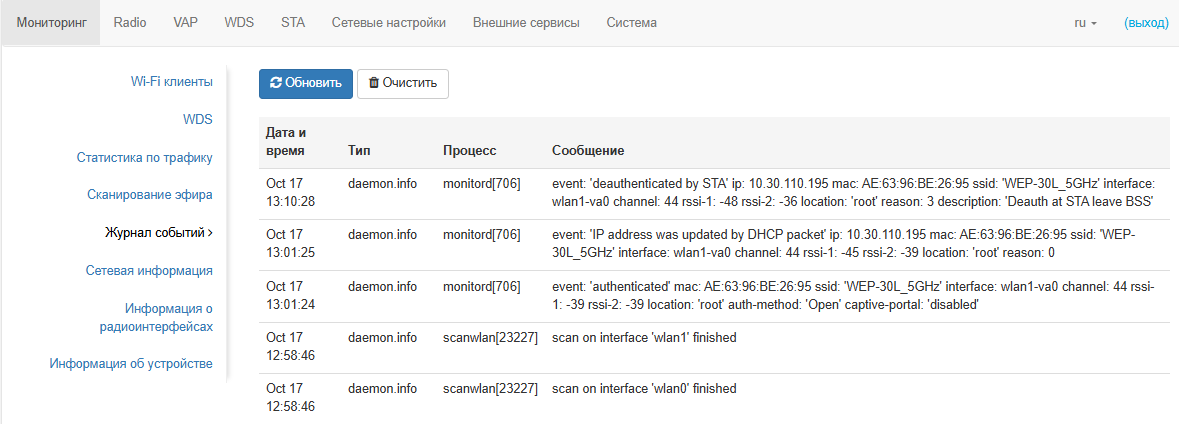
Task: Click the refresh icon on Обновить button
Action: pos(276,83)
